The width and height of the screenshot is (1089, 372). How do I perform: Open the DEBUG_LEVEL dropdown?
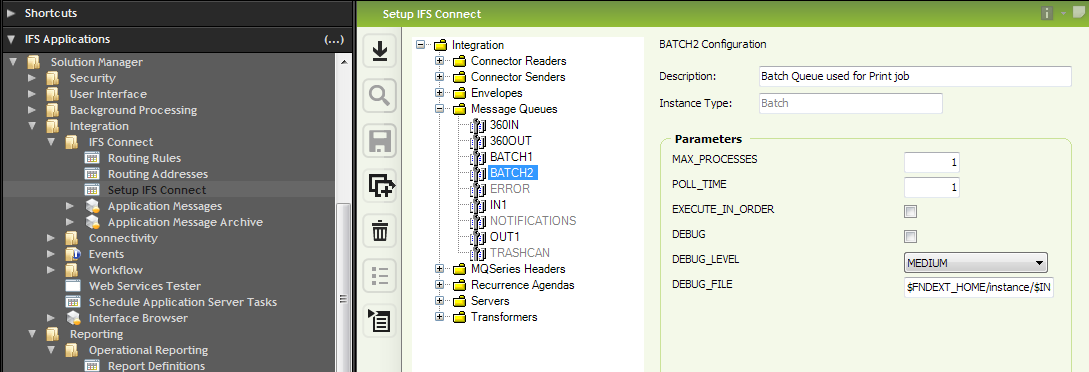point(975,263)
